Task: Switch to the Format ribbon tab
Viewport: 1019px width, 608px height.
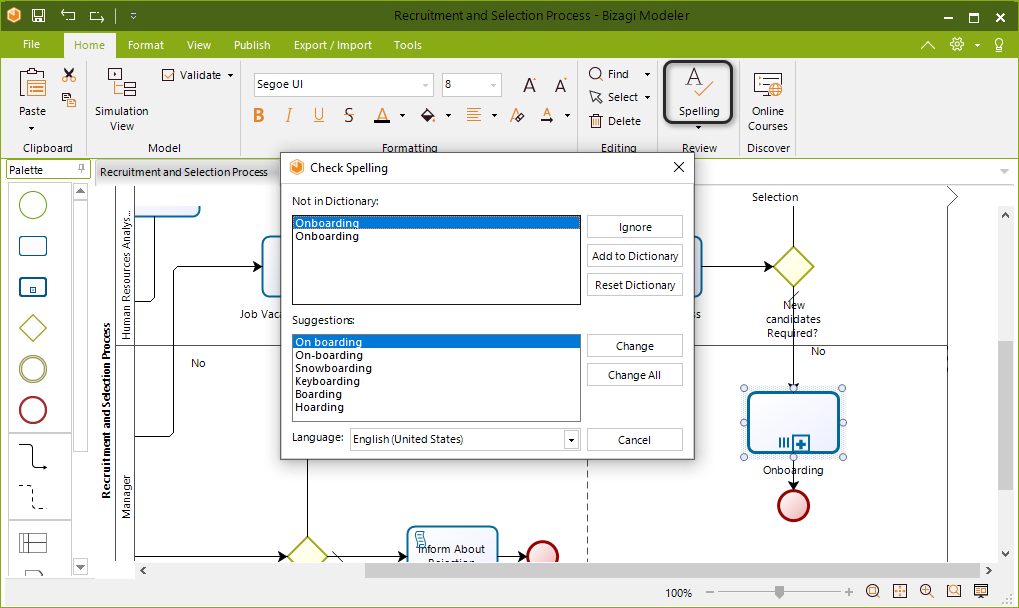Action: 146,45
